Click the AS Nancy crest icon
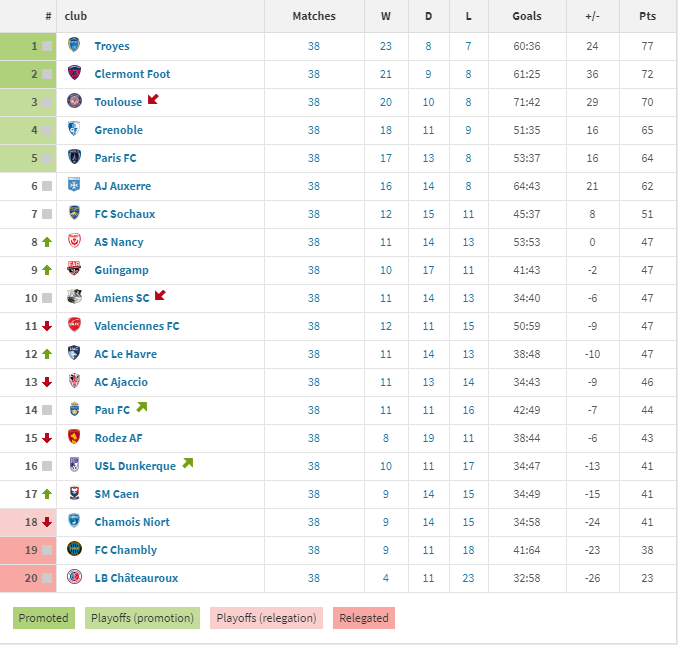Image resolution: width=678 pixels, height=645 pixels. point(74,241)
